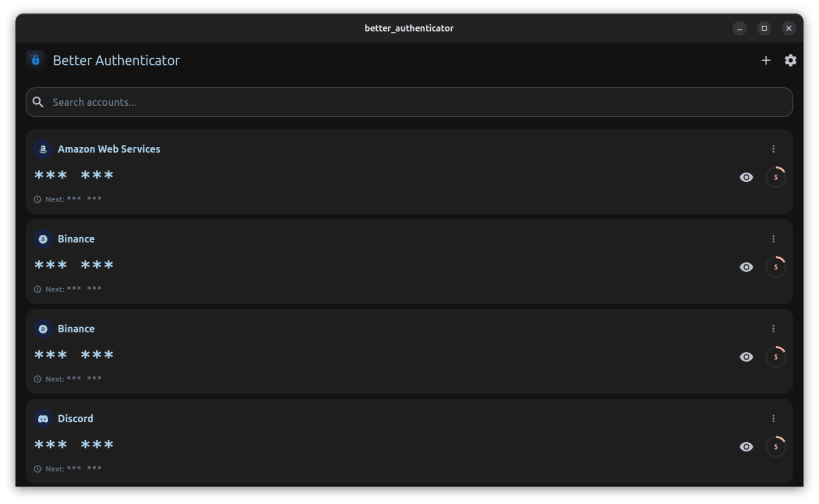The width and height of the screenshot is (819, 504).
Task: Click the magnifier icon in search bar
Action: tap(38, 102)
